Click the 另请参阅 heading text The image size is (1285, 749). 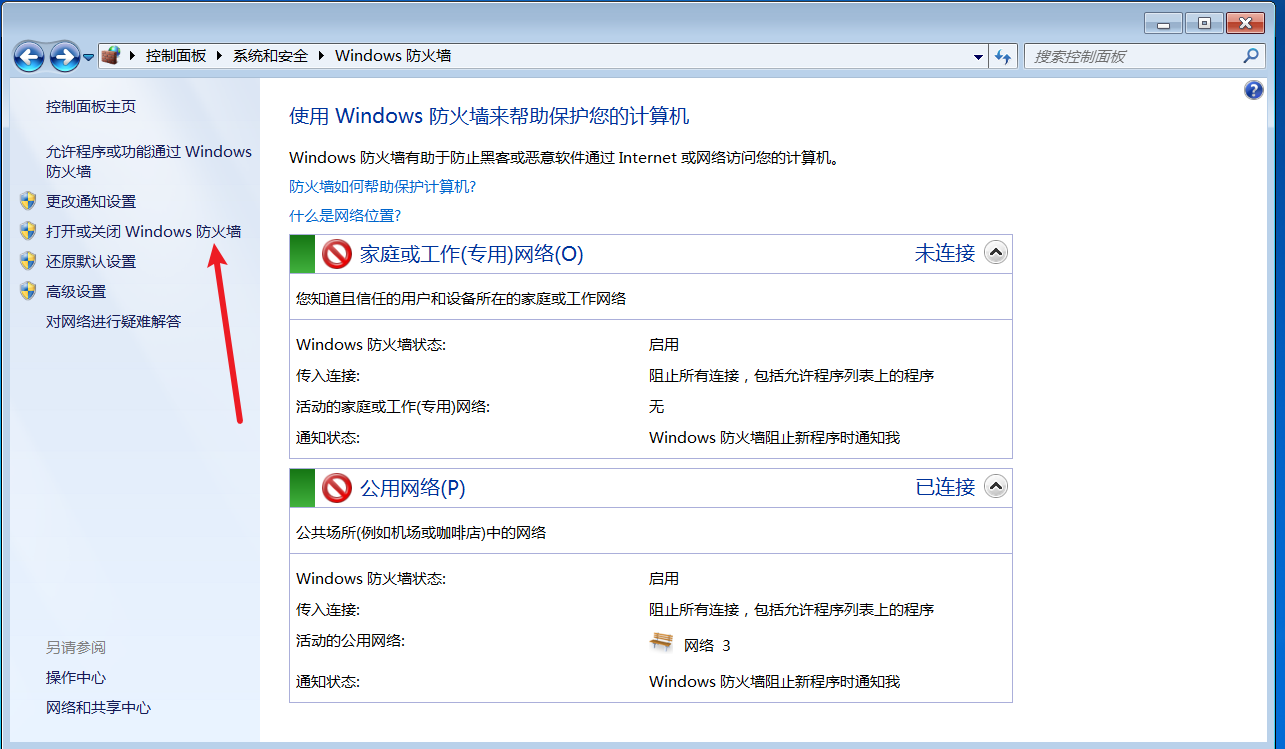(x=76, y=647)
